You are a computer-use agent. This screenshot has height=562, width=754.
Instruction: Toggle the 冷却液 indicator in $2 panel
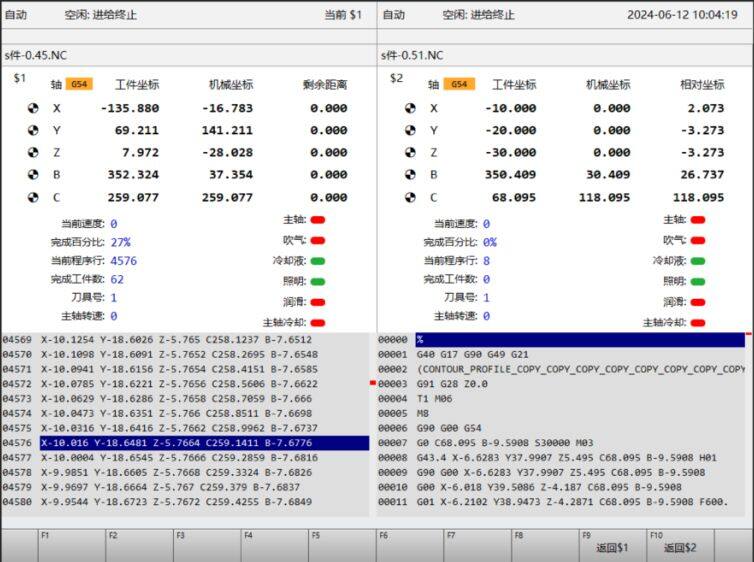click(698, 261)
